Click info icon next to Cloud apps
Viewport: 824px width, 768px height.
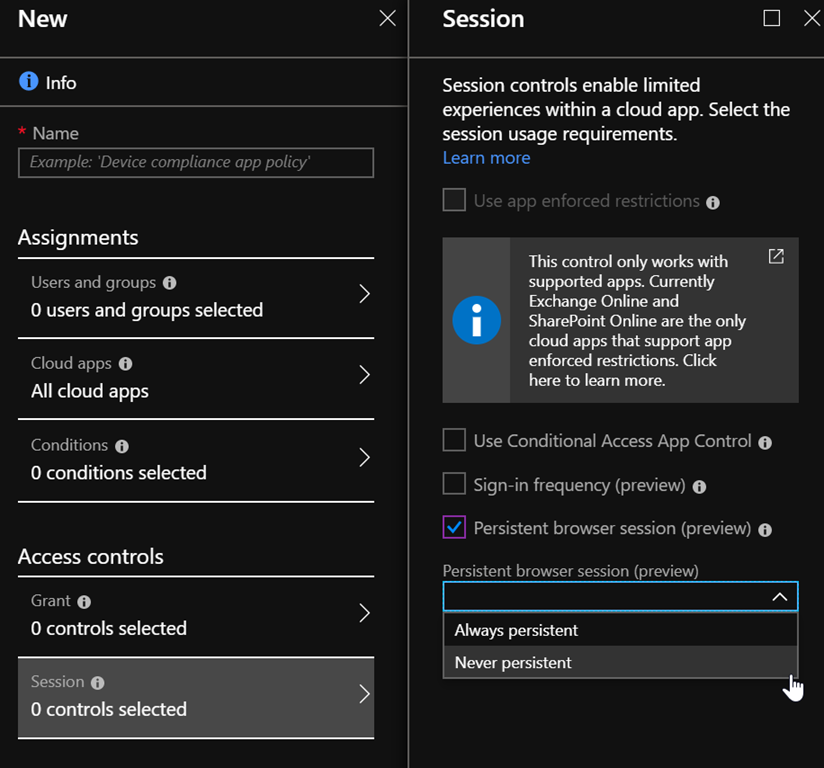pyautogui.click(x=125, y=364)
